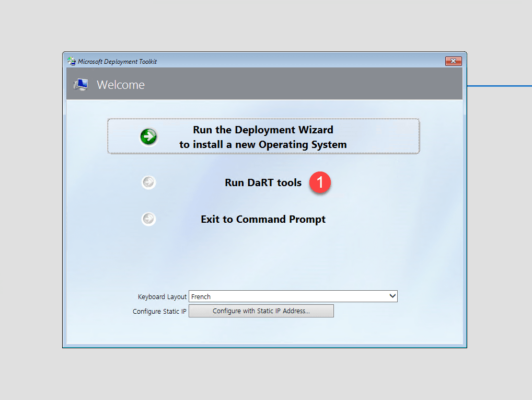Click the Keyboard Layout label
Screen dimensions: 532x400
(162, 297)
